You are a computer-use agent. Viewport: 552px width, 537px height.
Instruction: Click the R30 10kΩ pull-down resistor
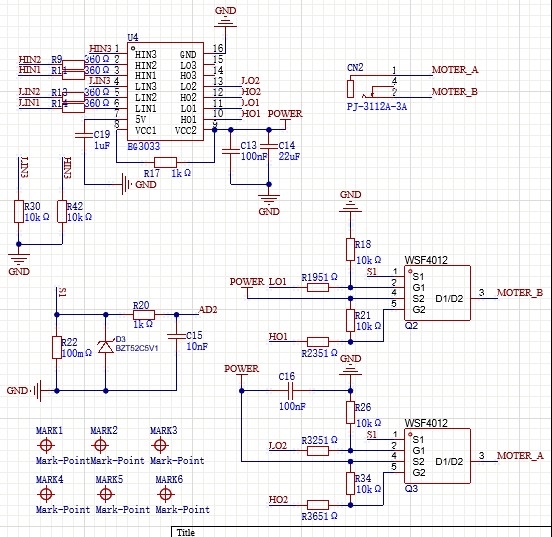point(19,212)
